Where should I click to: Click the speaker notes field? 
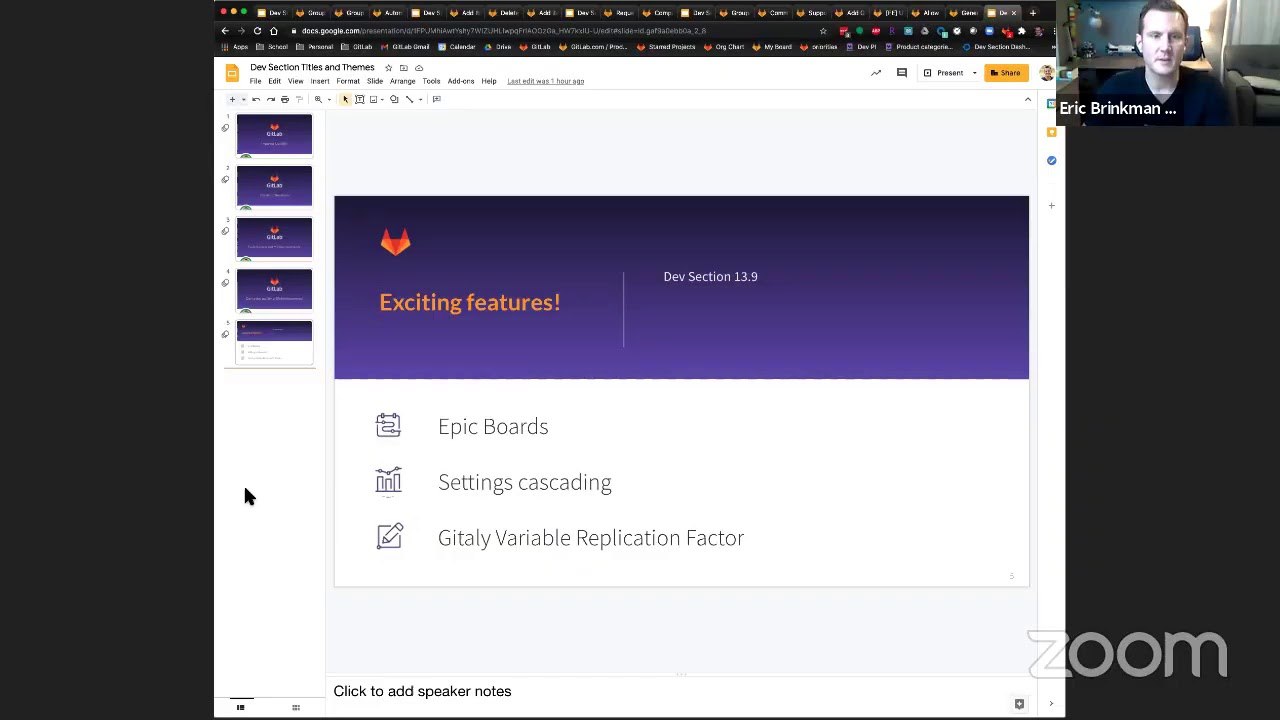click(x=681, y=691)
